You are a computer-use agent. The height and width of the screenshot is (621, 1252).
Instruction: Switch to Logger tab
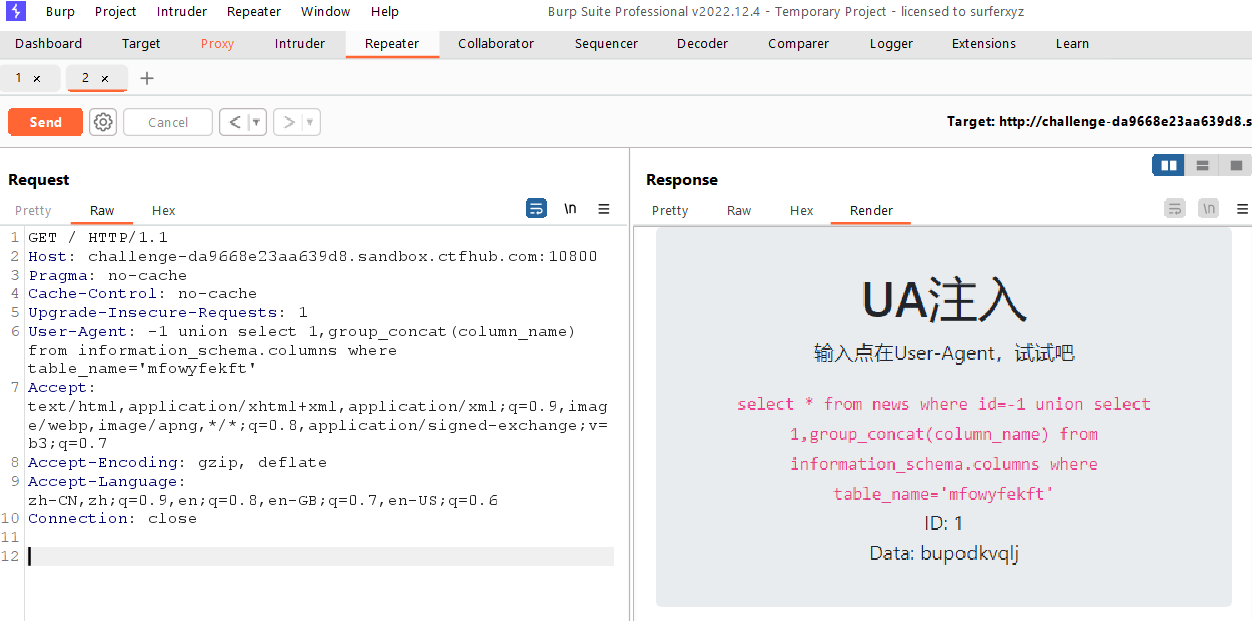[891, 44]
